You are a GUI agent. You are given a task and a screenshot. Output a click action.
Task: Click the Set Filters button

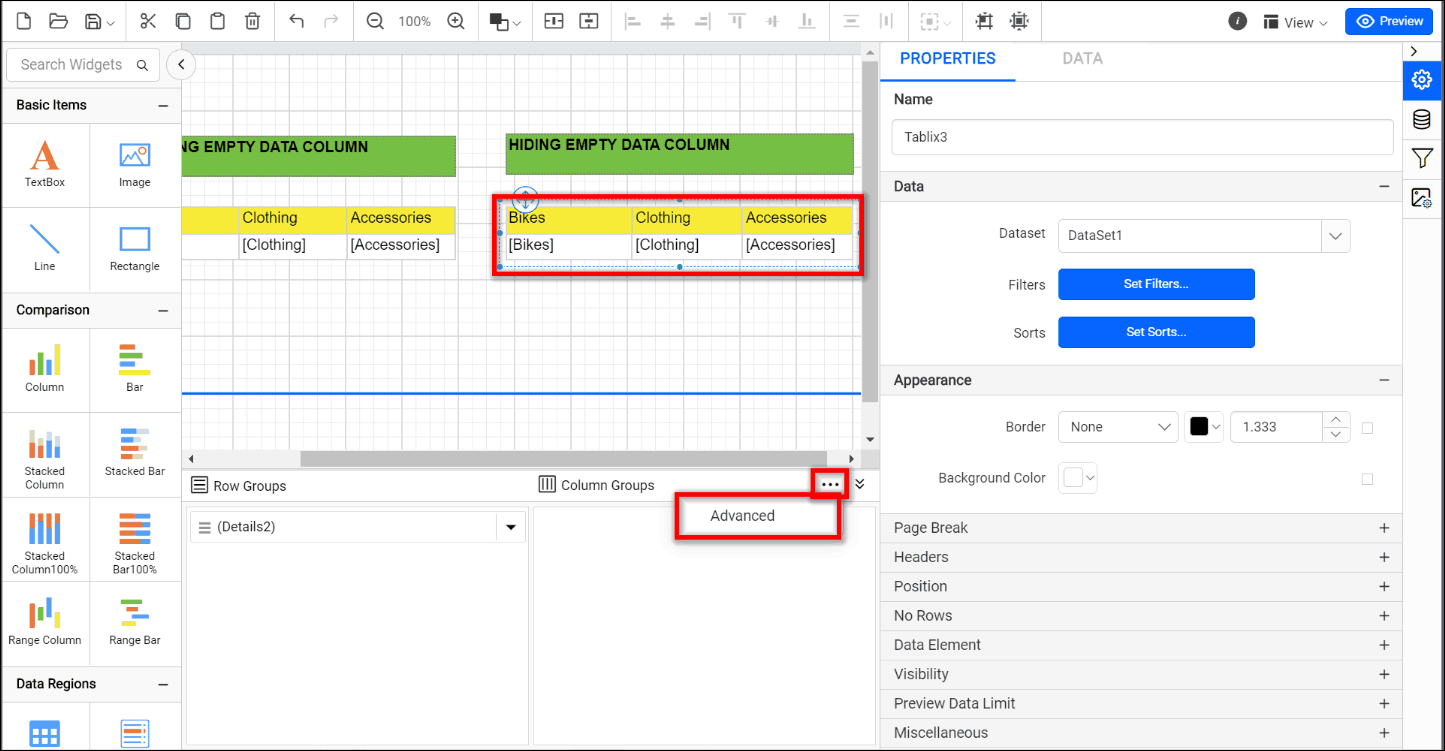(x=1156, y=284)
